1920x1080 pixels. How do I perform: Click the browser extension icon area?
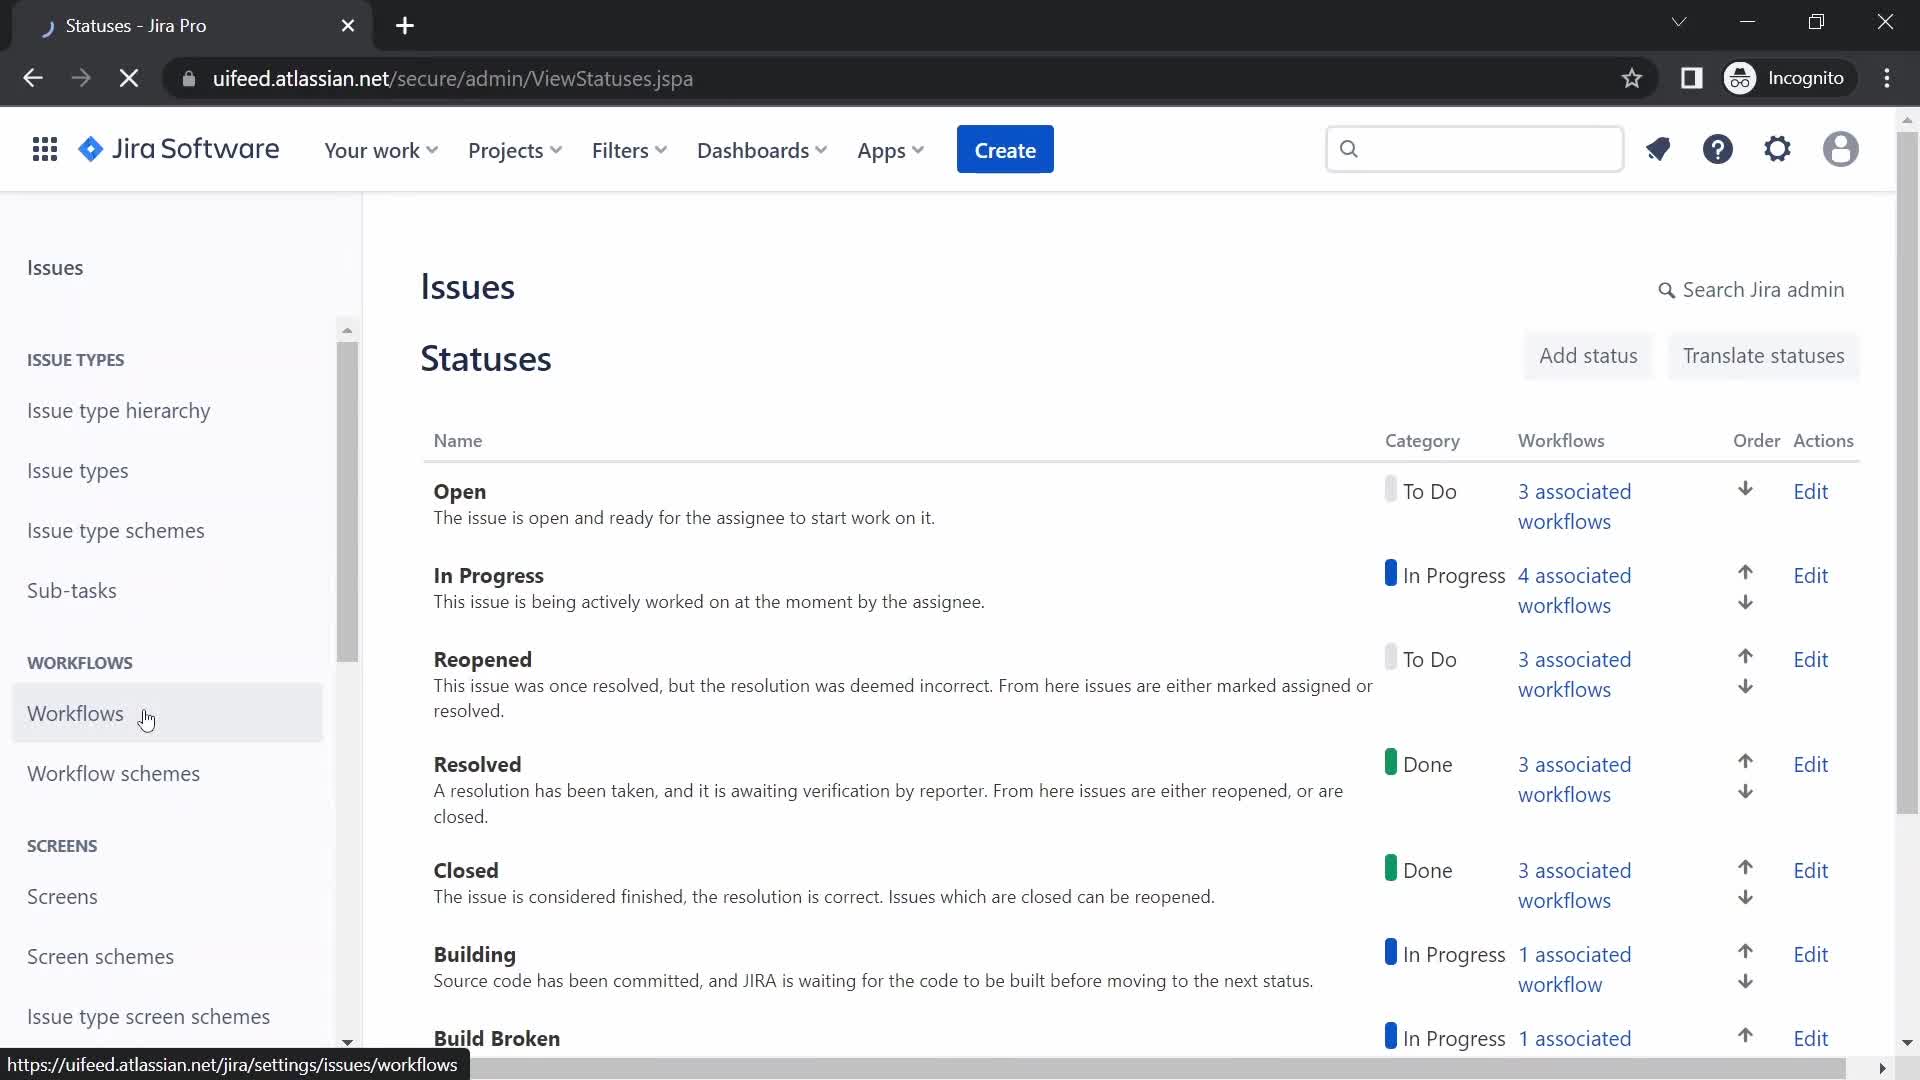[1692, 78]
